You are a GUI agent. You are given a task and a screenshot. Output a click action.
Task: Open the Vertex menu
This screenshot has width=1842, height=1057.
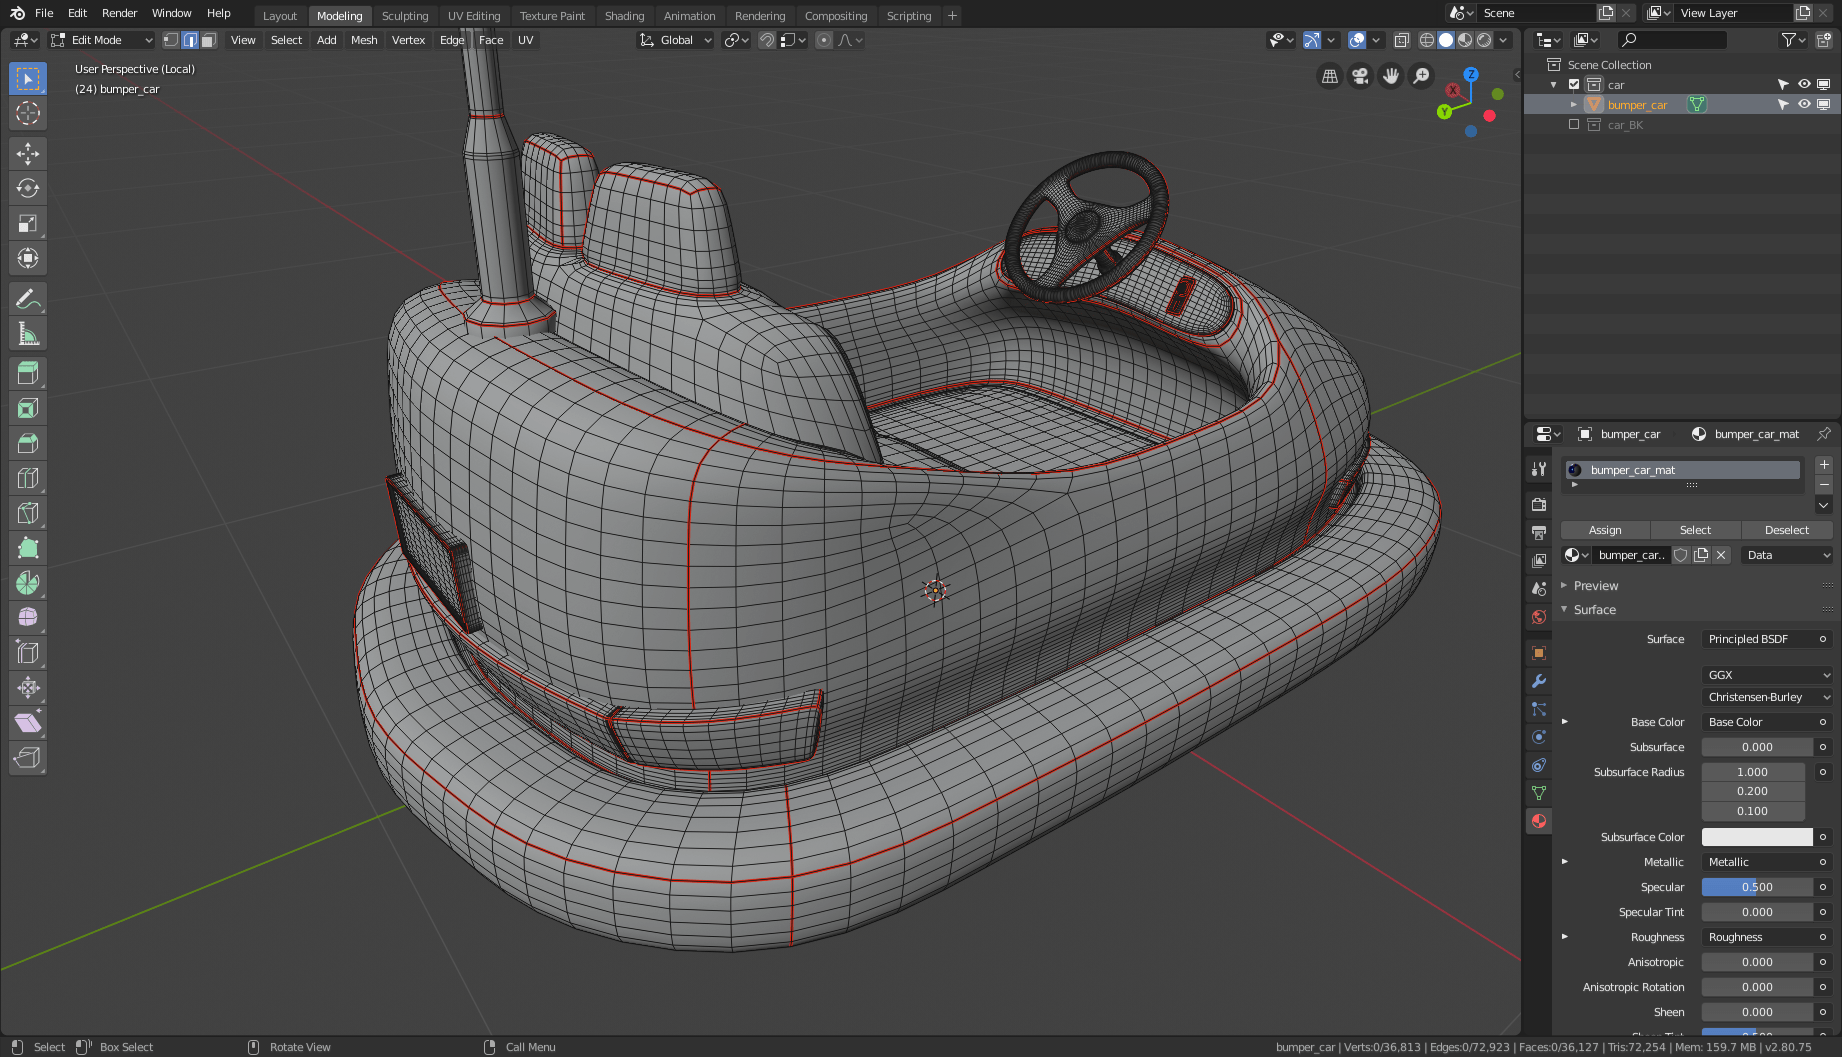[408, 40]
